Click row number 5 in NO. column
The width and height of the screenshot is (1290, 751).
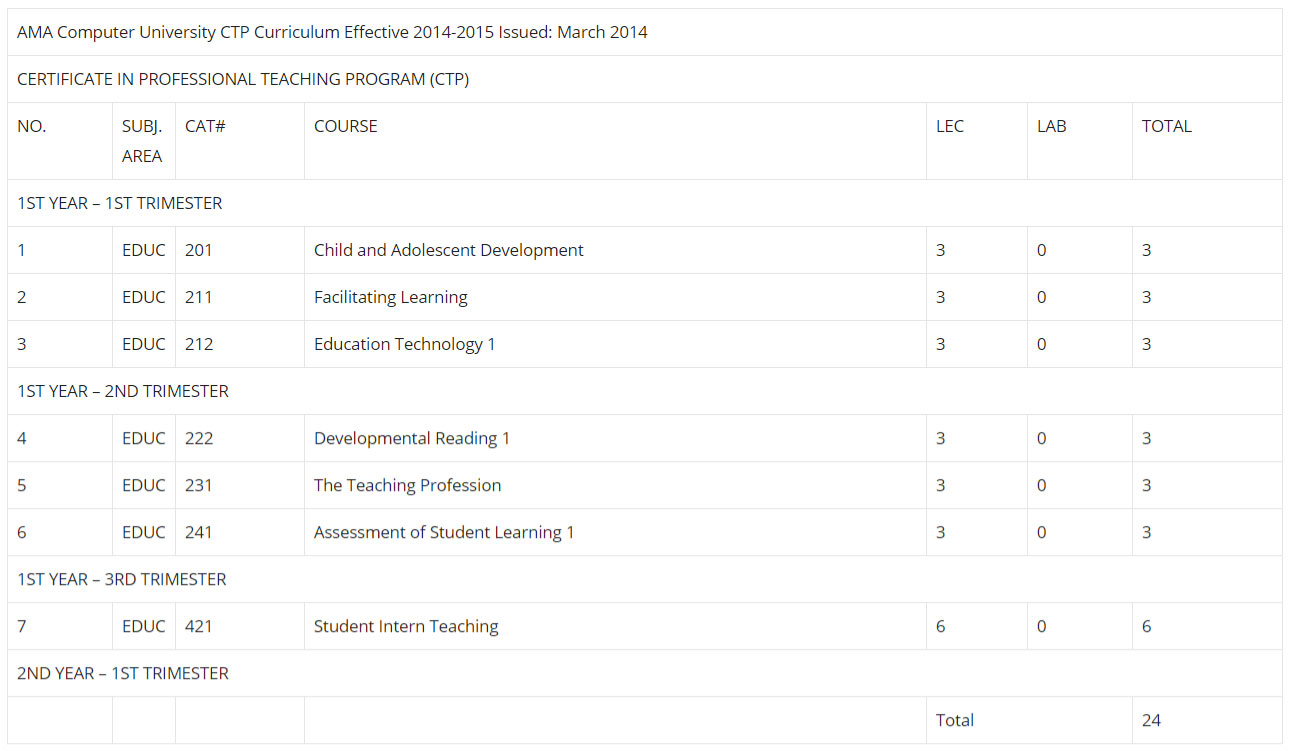click(x=22, y=485)
